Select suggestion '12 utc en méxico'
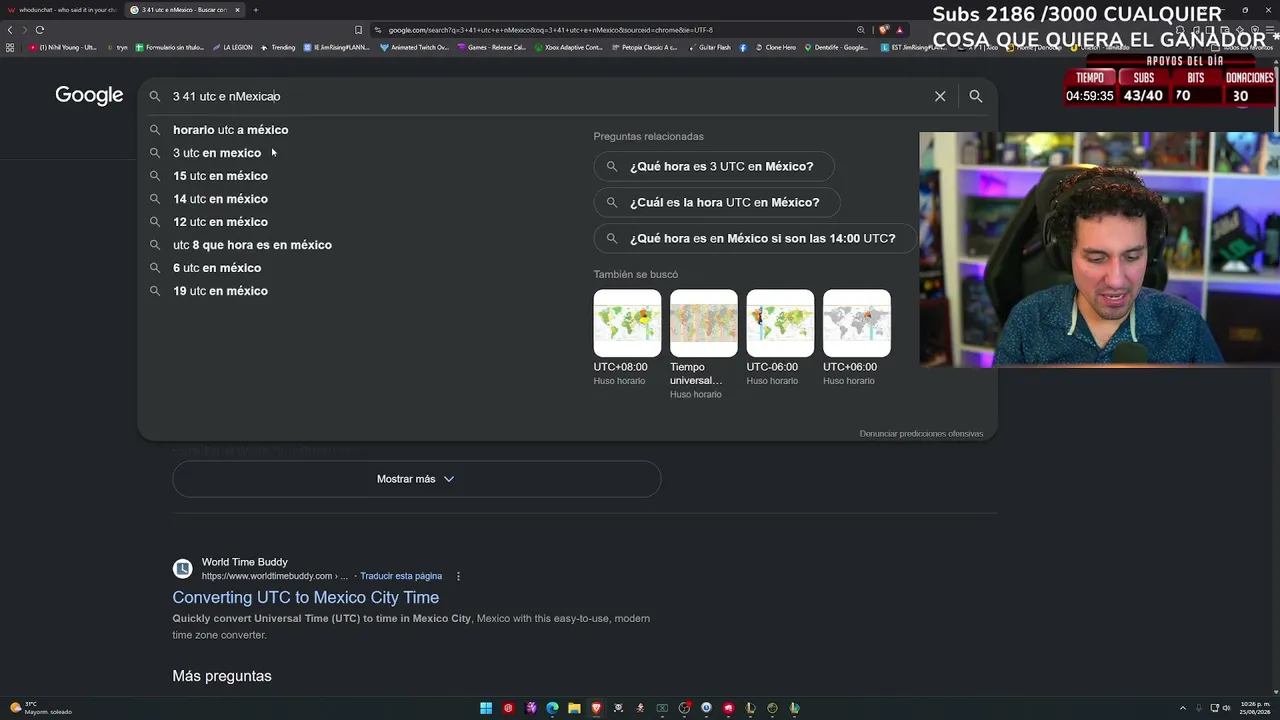The height and width of the screenshot is (720, 1280). pos(220,222)
